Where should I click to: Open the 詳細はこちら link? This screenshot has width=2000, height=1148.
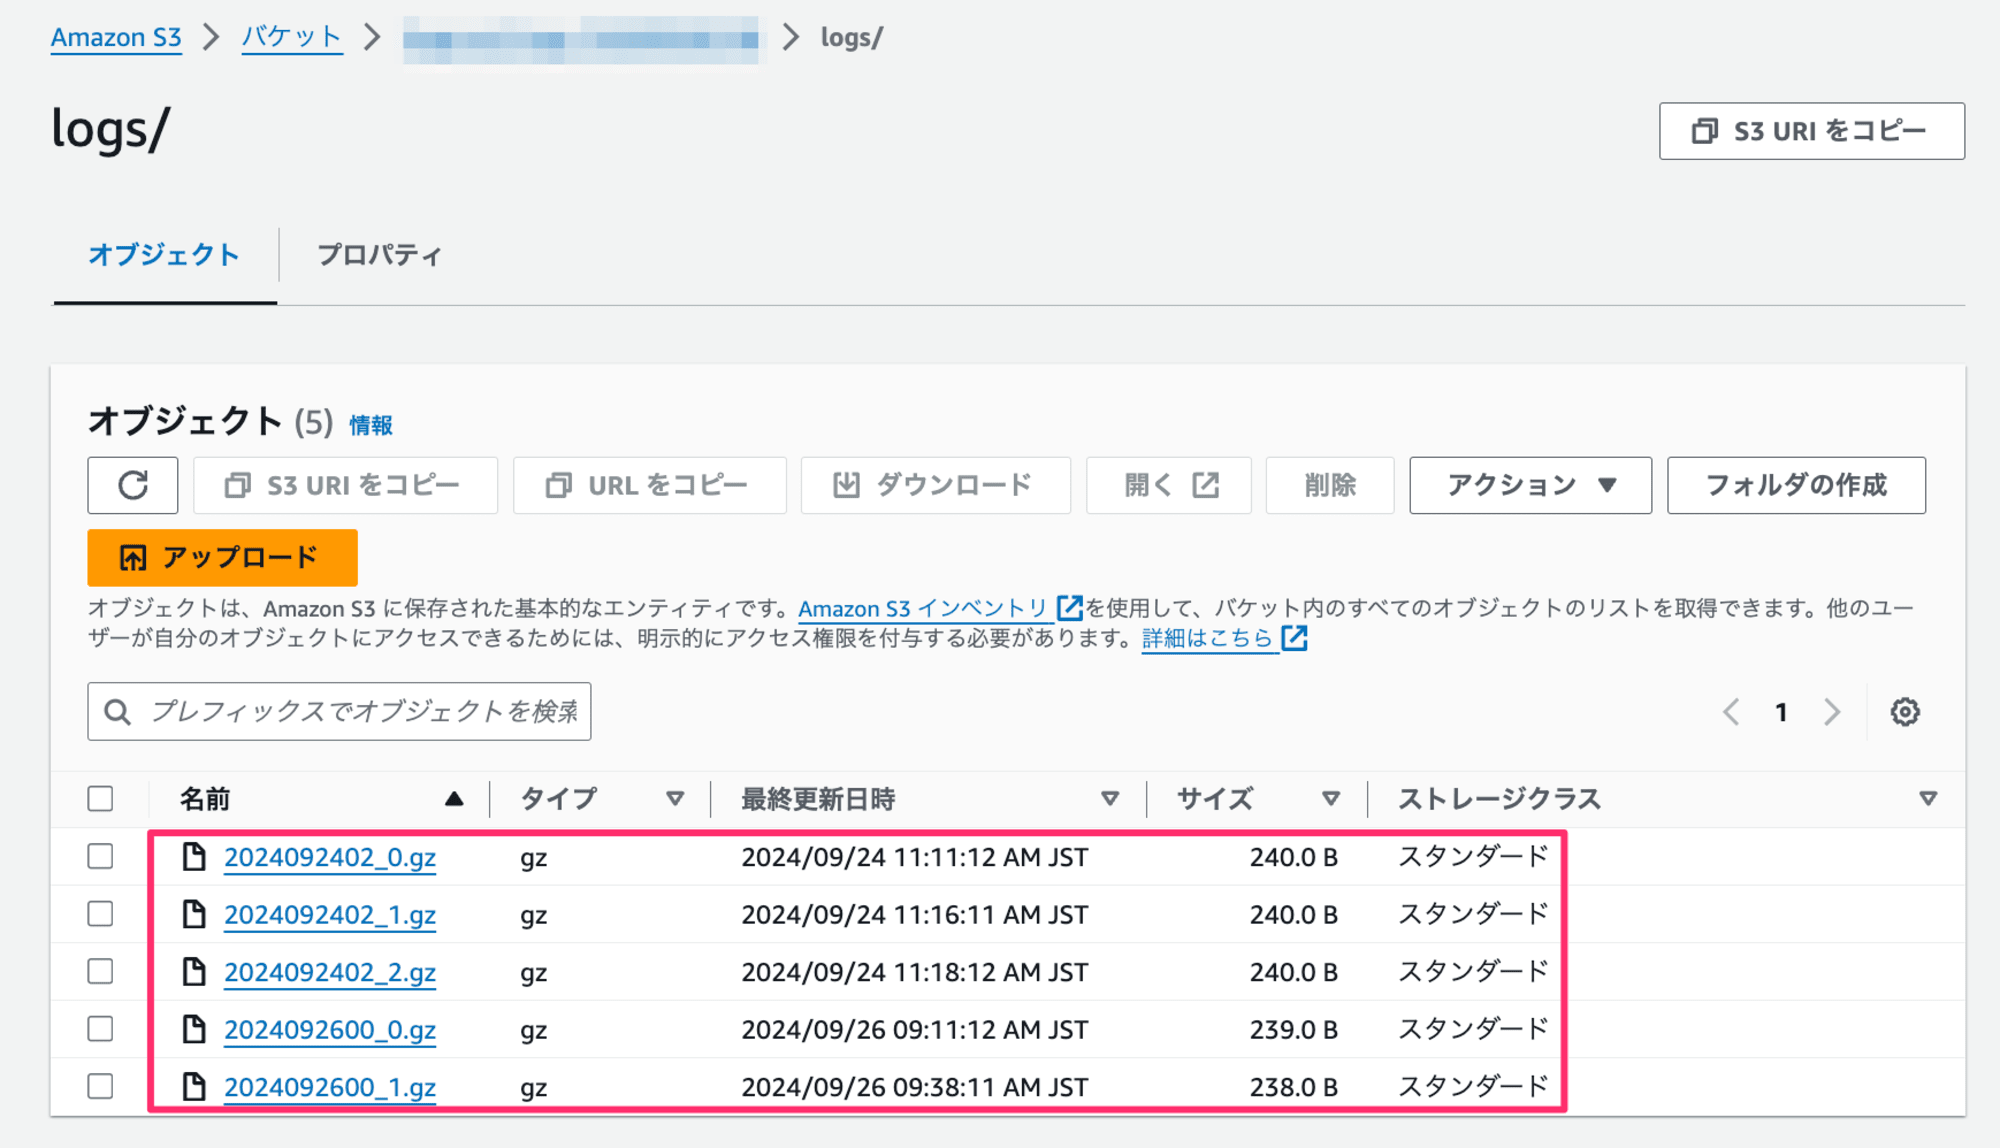1207,638
